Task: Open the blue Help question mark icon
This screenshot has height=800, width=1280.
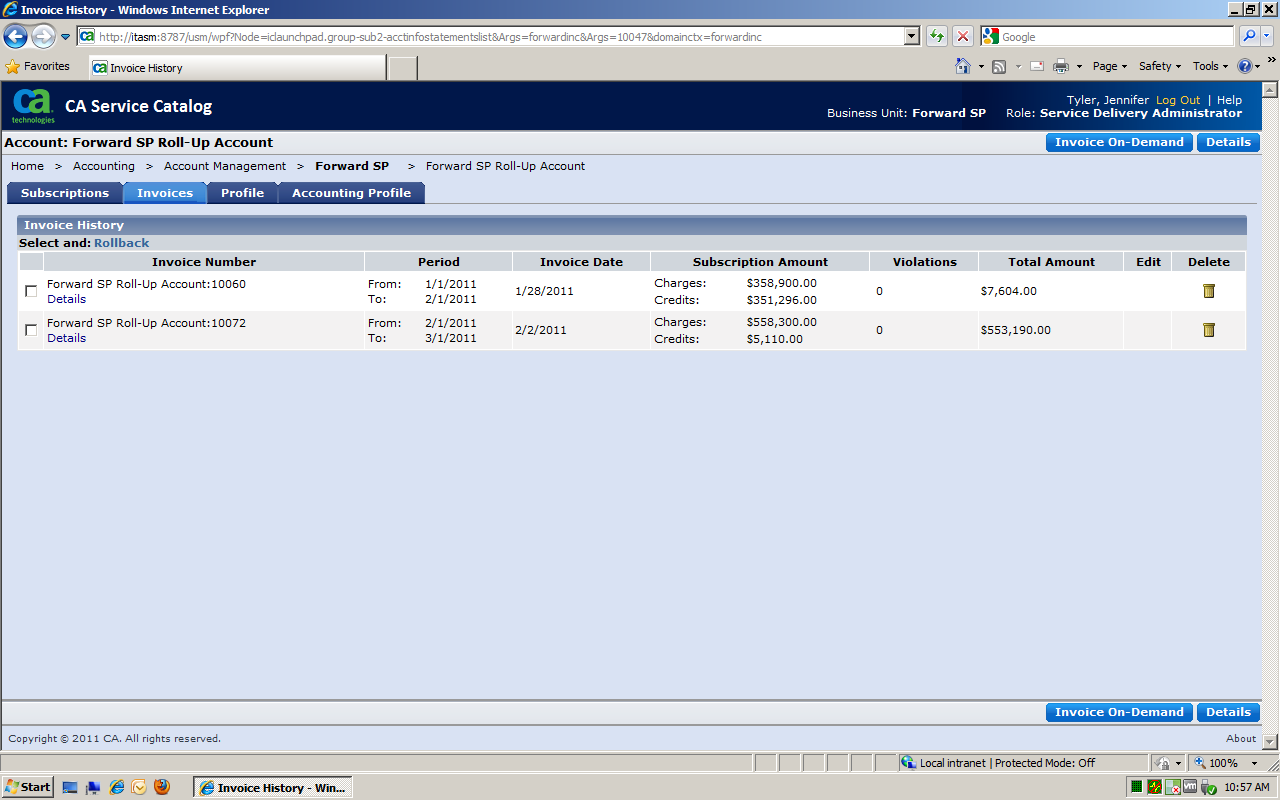Action: (1245, 66)
